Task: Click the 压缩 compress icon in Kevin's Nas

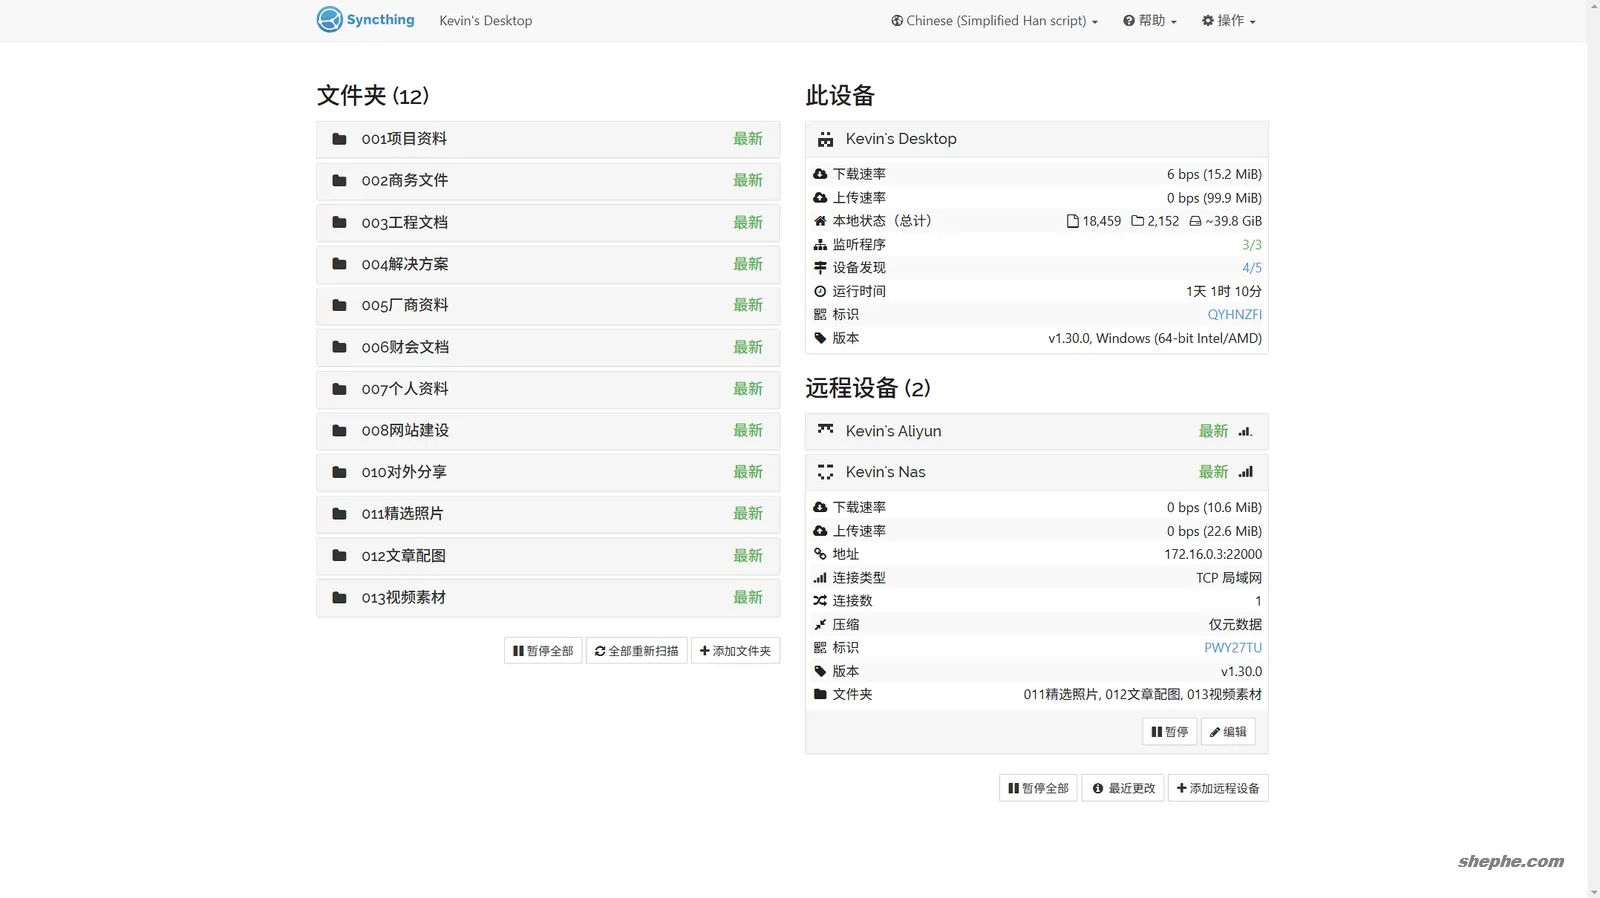Action: pyautogui.click(x=820, y=624)
